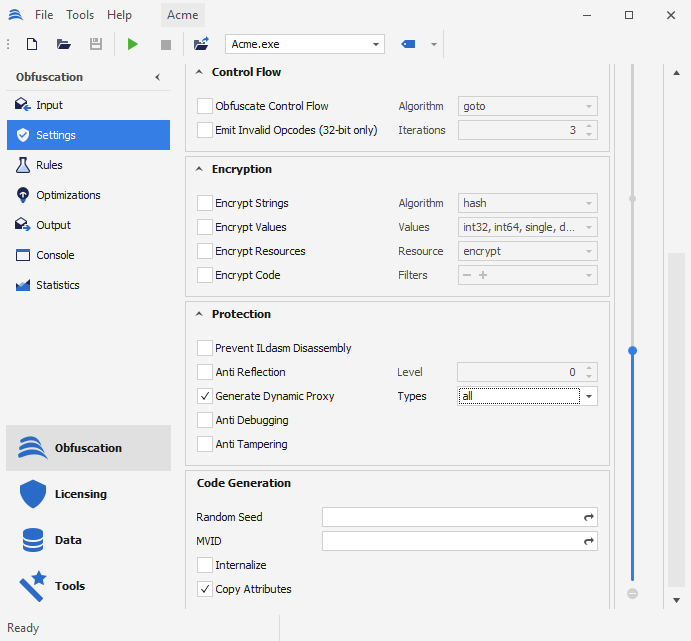
Task: Switch to the Licensing module
Action: [x=80, y=494]
